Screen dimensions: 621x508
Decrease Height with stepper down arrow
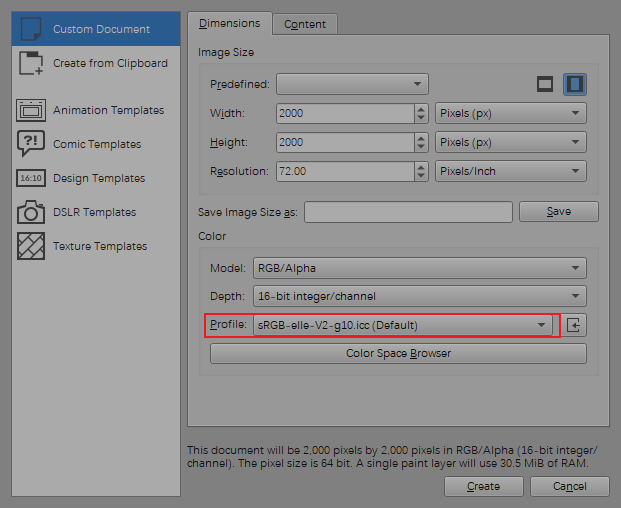tap(421, 147)
